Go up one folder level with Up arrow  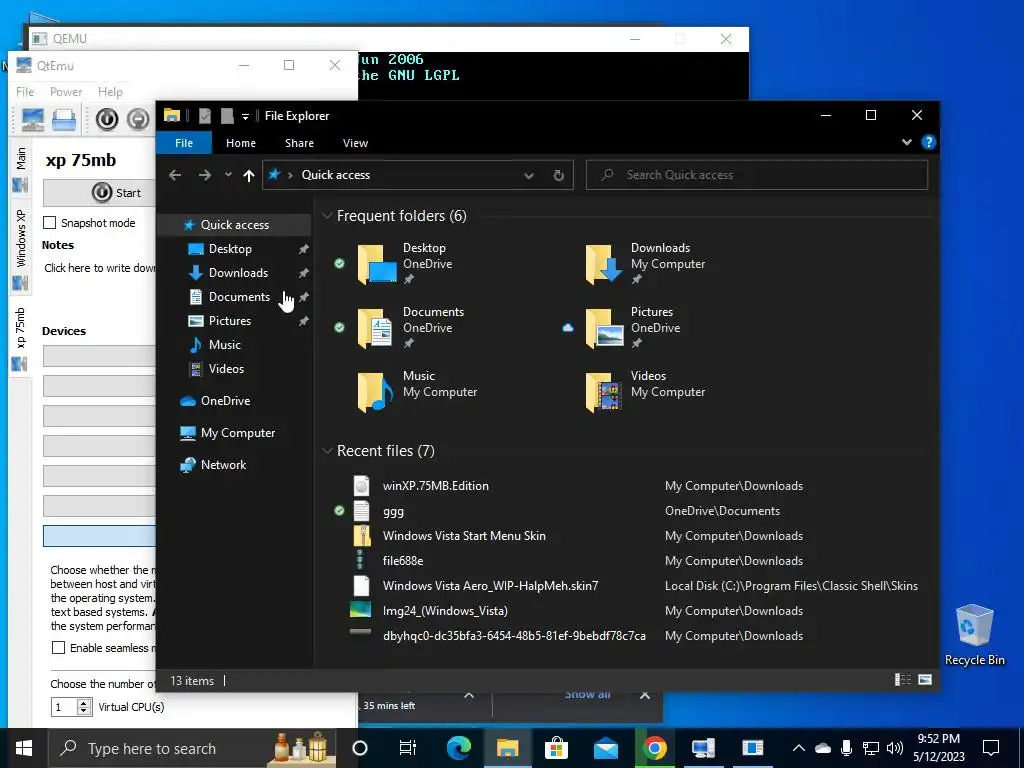click(x=248, y=175)
